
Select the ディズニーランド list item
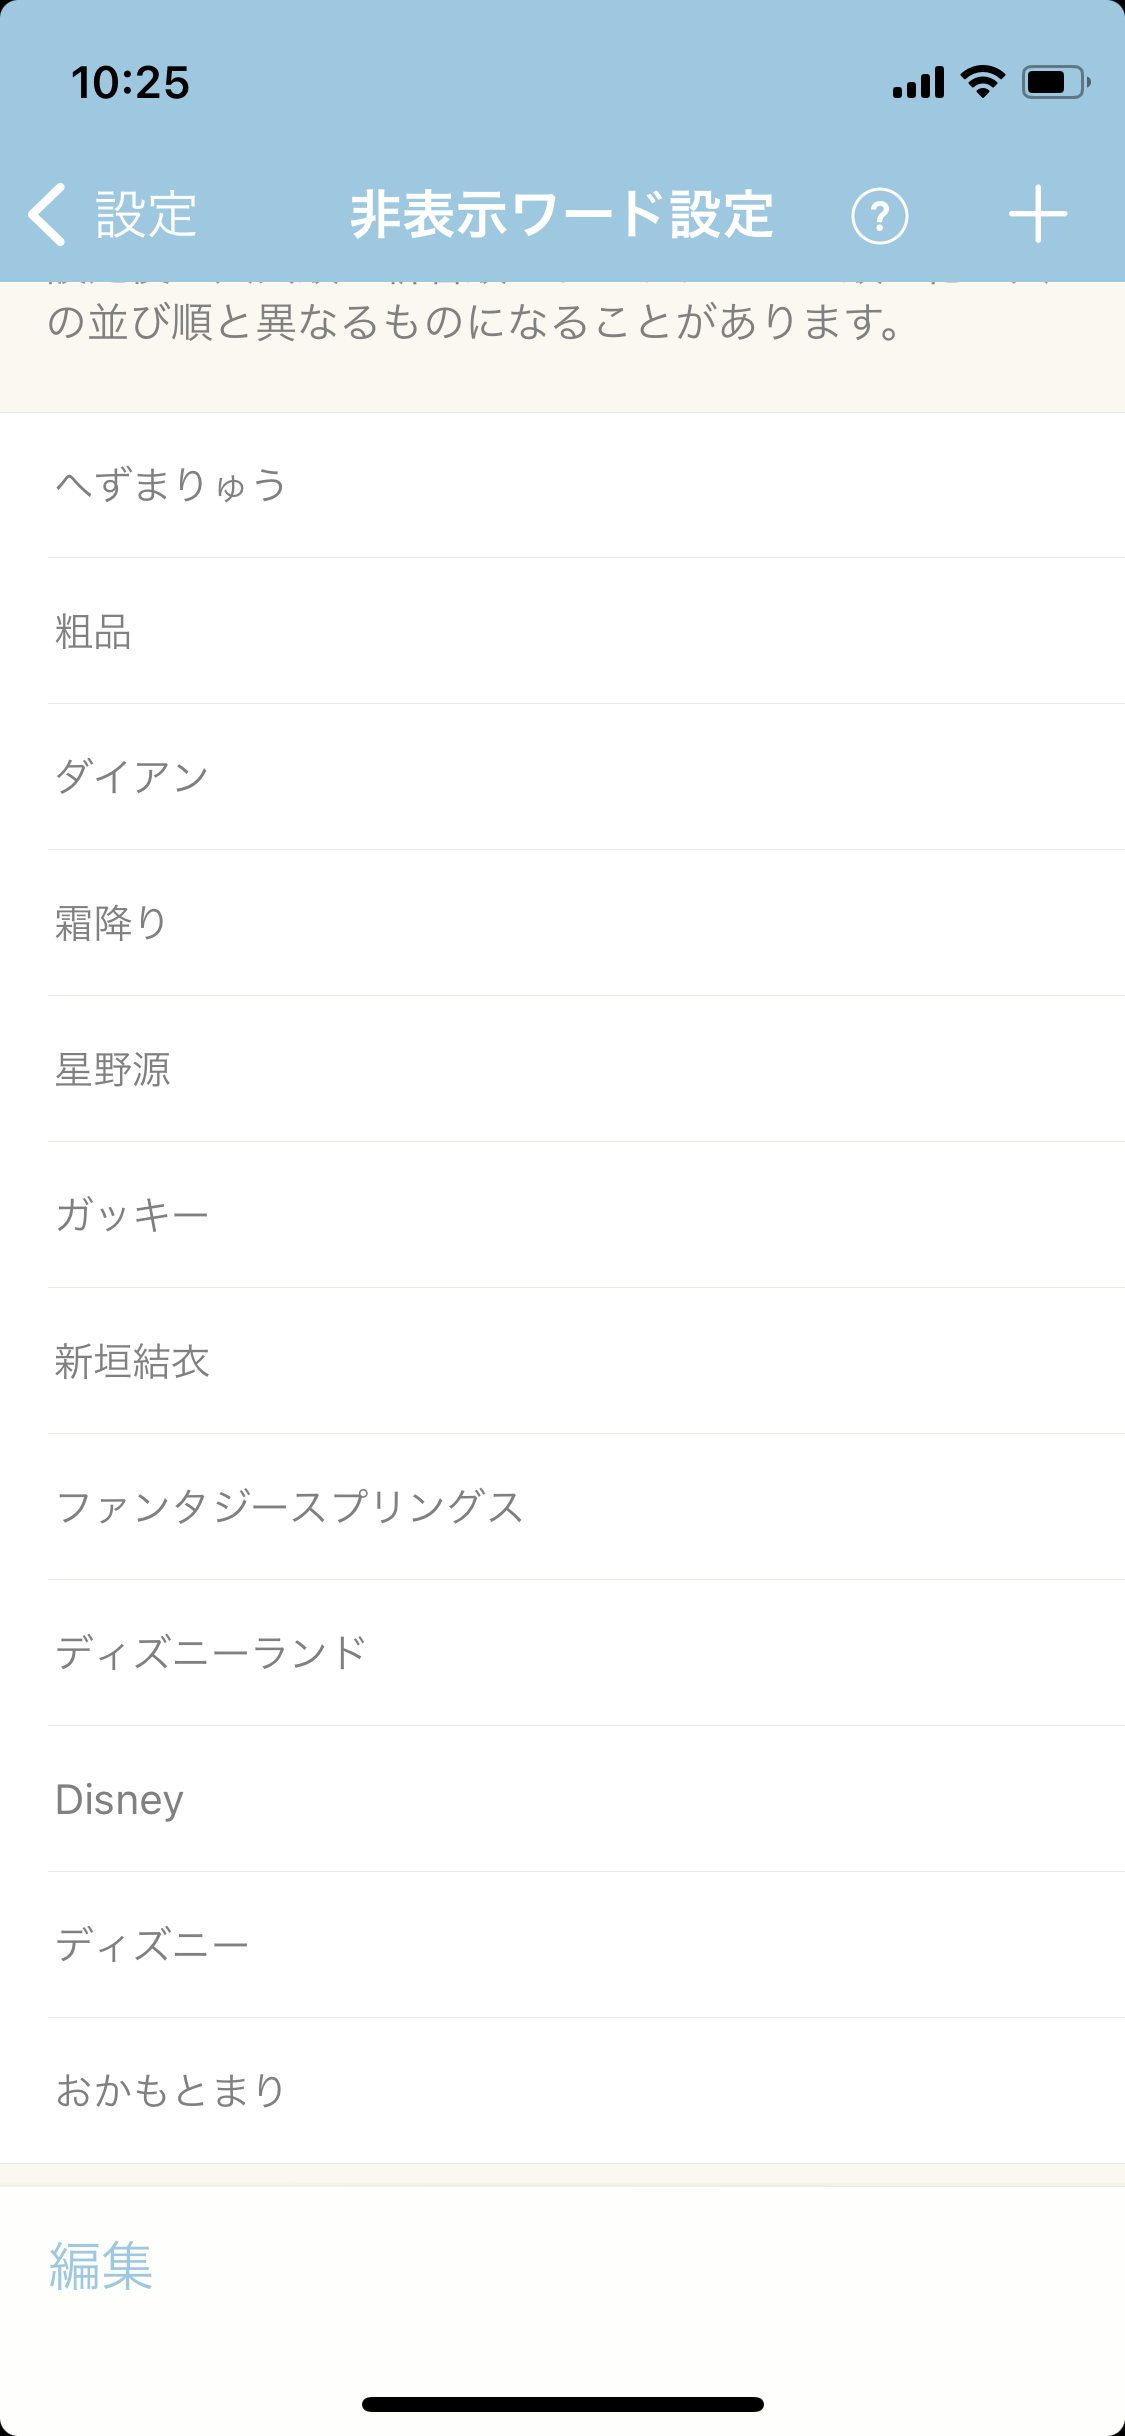click(562, 1653)
